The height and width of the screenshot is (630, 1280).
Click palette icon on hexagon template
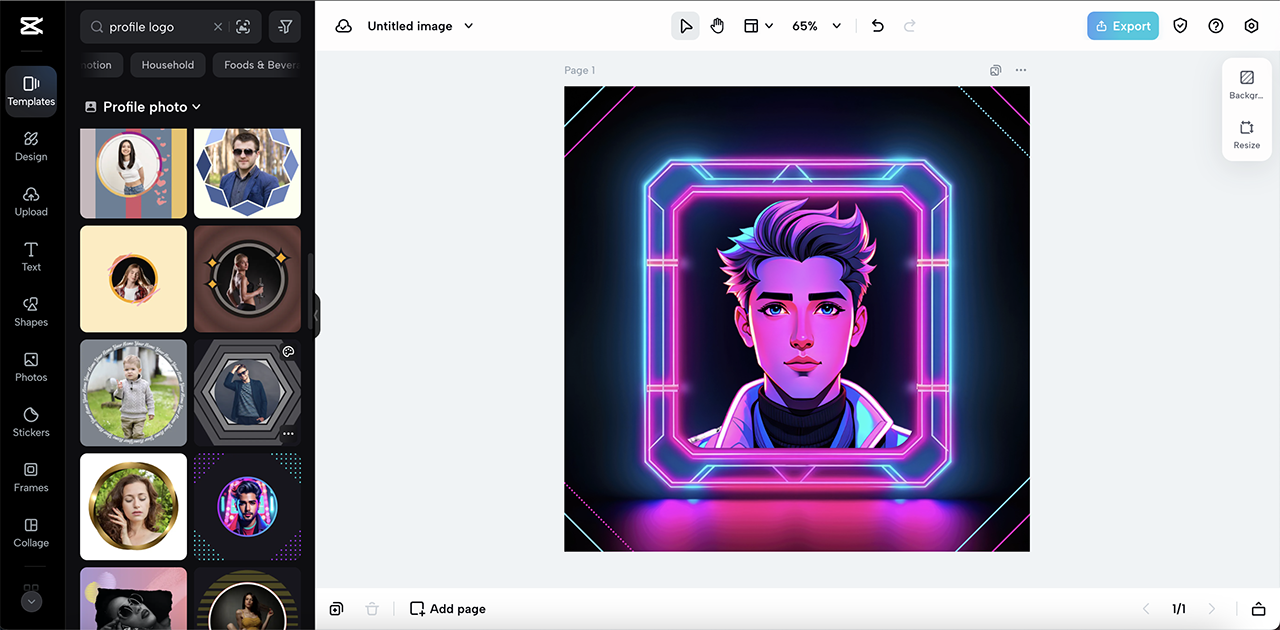[288, 351]
